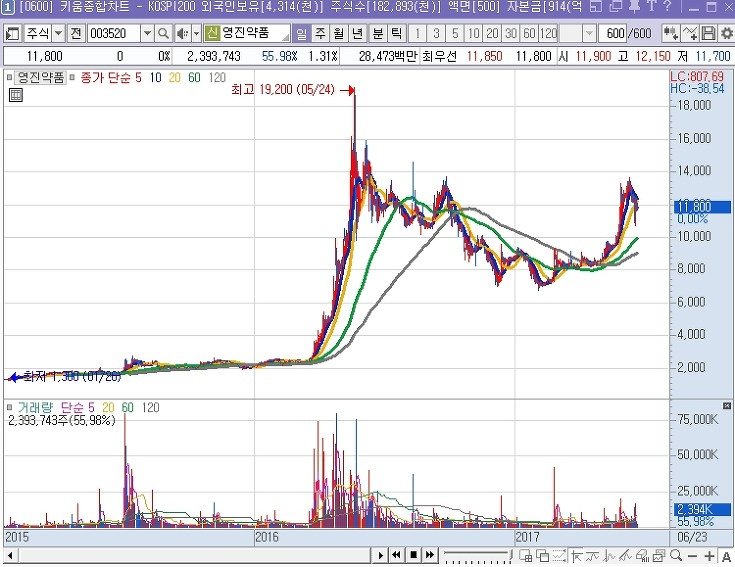The image size is (735, 567).
Task: Click the scrollbar right arrow beside the play button
Action: pyautogui.click(x=380, y=555)
